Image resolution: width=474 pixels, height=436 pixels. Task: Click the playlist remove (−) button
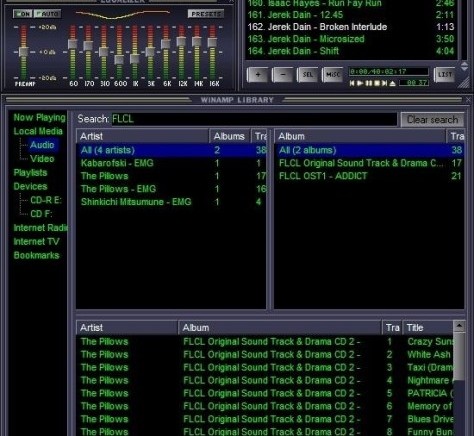[x=283, y=75]
